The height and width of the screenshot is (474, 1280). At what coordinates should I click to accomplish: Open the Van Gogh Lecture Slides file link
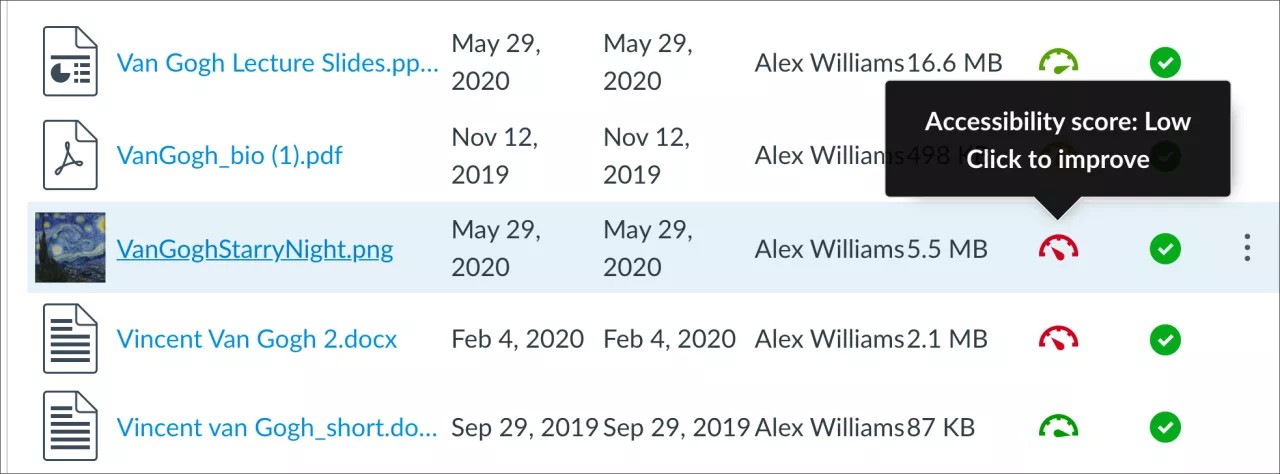point(277,63)
